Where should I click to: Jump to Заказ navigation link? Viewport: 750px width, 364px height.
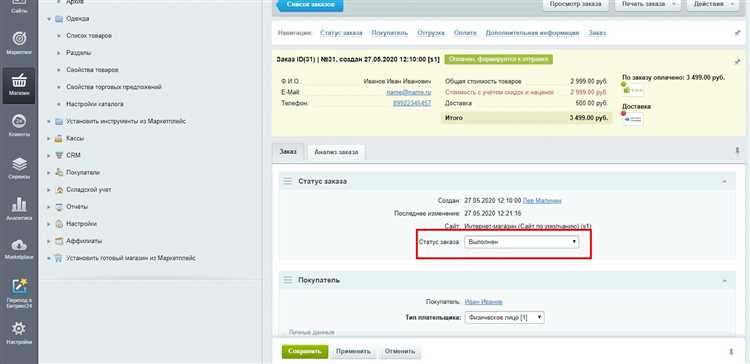tap(597, 33)
